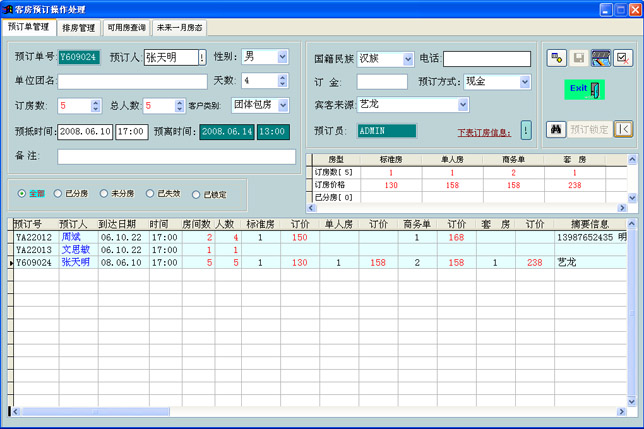The height and width of the screenshot is (429, 644).
Task: Click the binoculars search icon
Action: tap(557, 128)
